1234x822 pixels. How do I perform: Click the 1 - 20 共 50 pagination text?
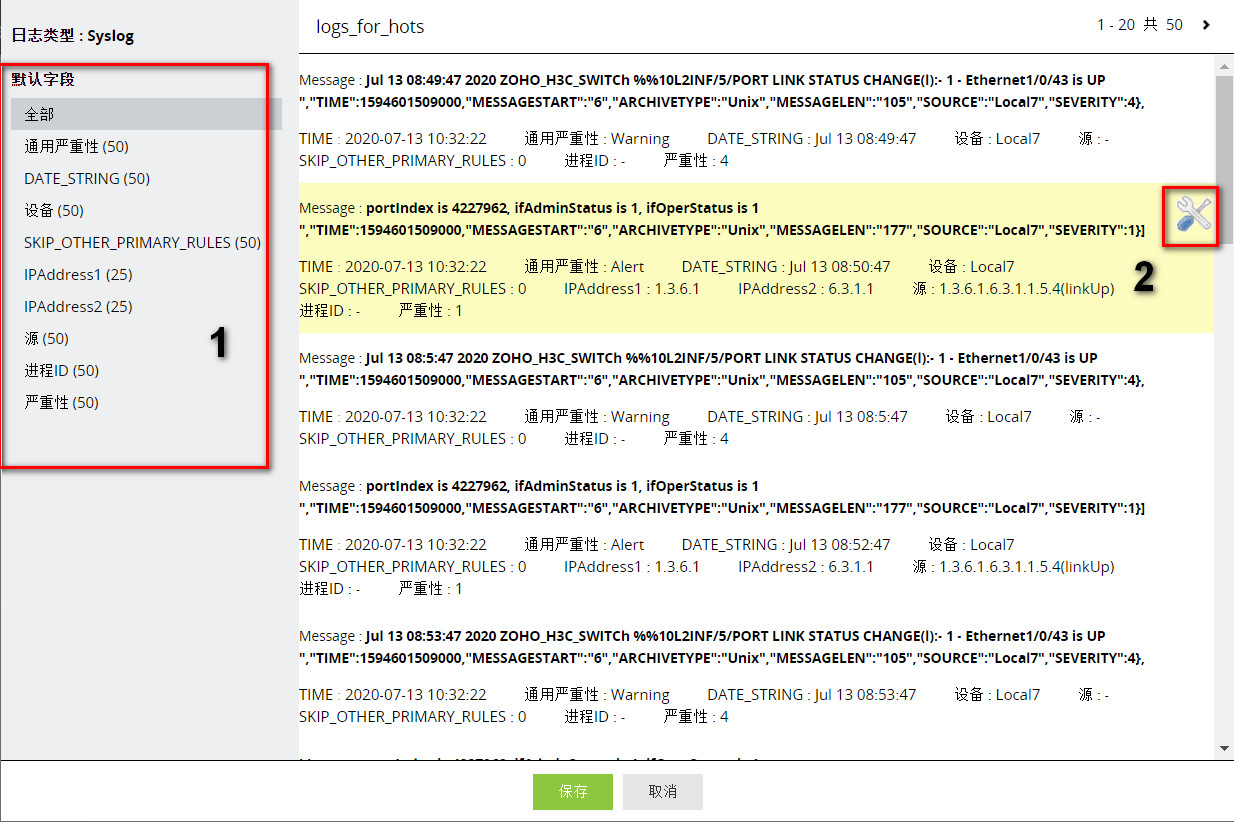coord(1140,25)
